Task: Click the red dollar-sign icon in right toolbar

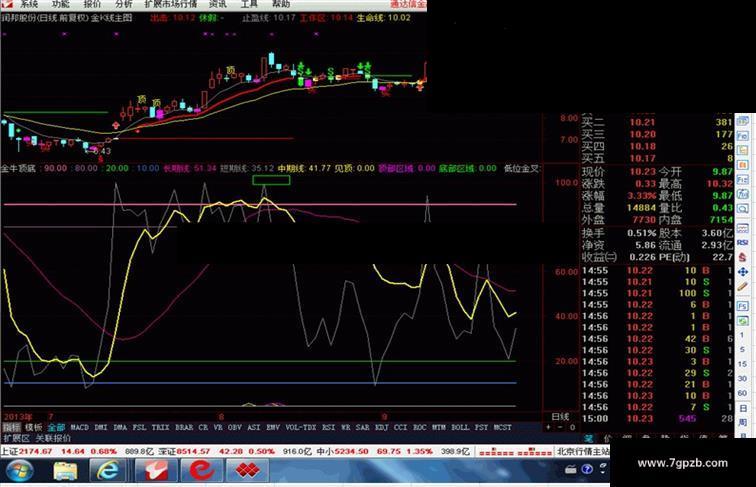Action: pos(743,257)
